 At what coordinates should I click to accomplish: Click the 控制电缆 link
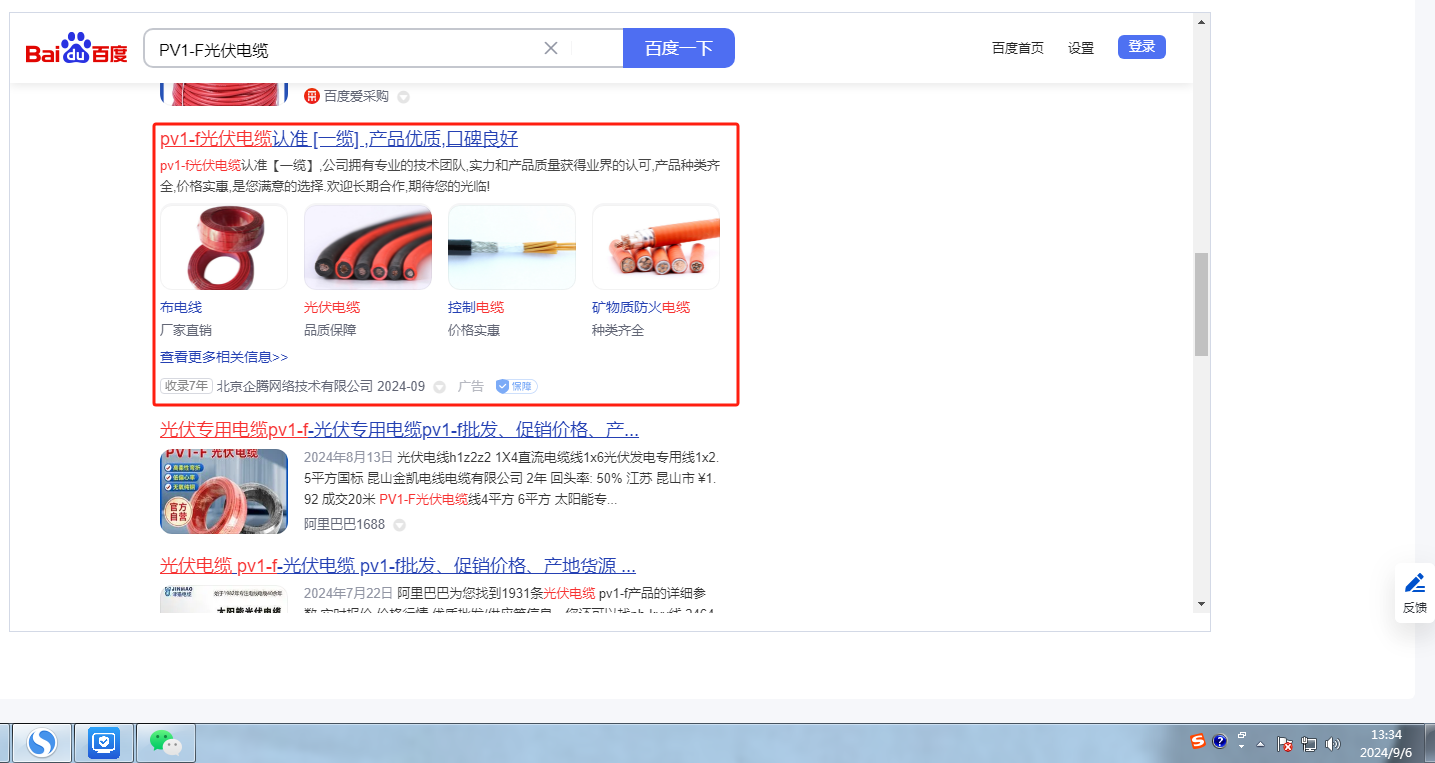tap(476, 307)
